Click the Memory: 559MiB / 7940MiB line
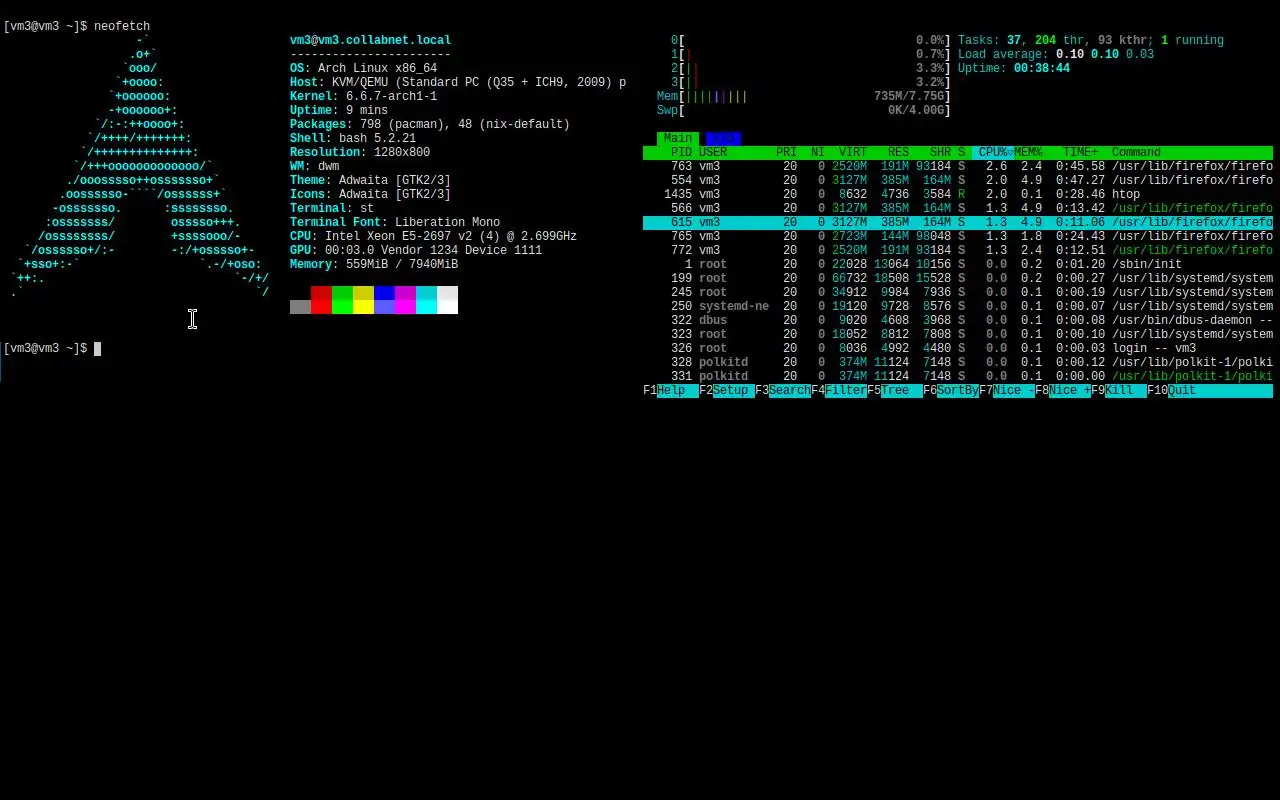Viewport: 1280px width, 800px height. tap(374, 264)
